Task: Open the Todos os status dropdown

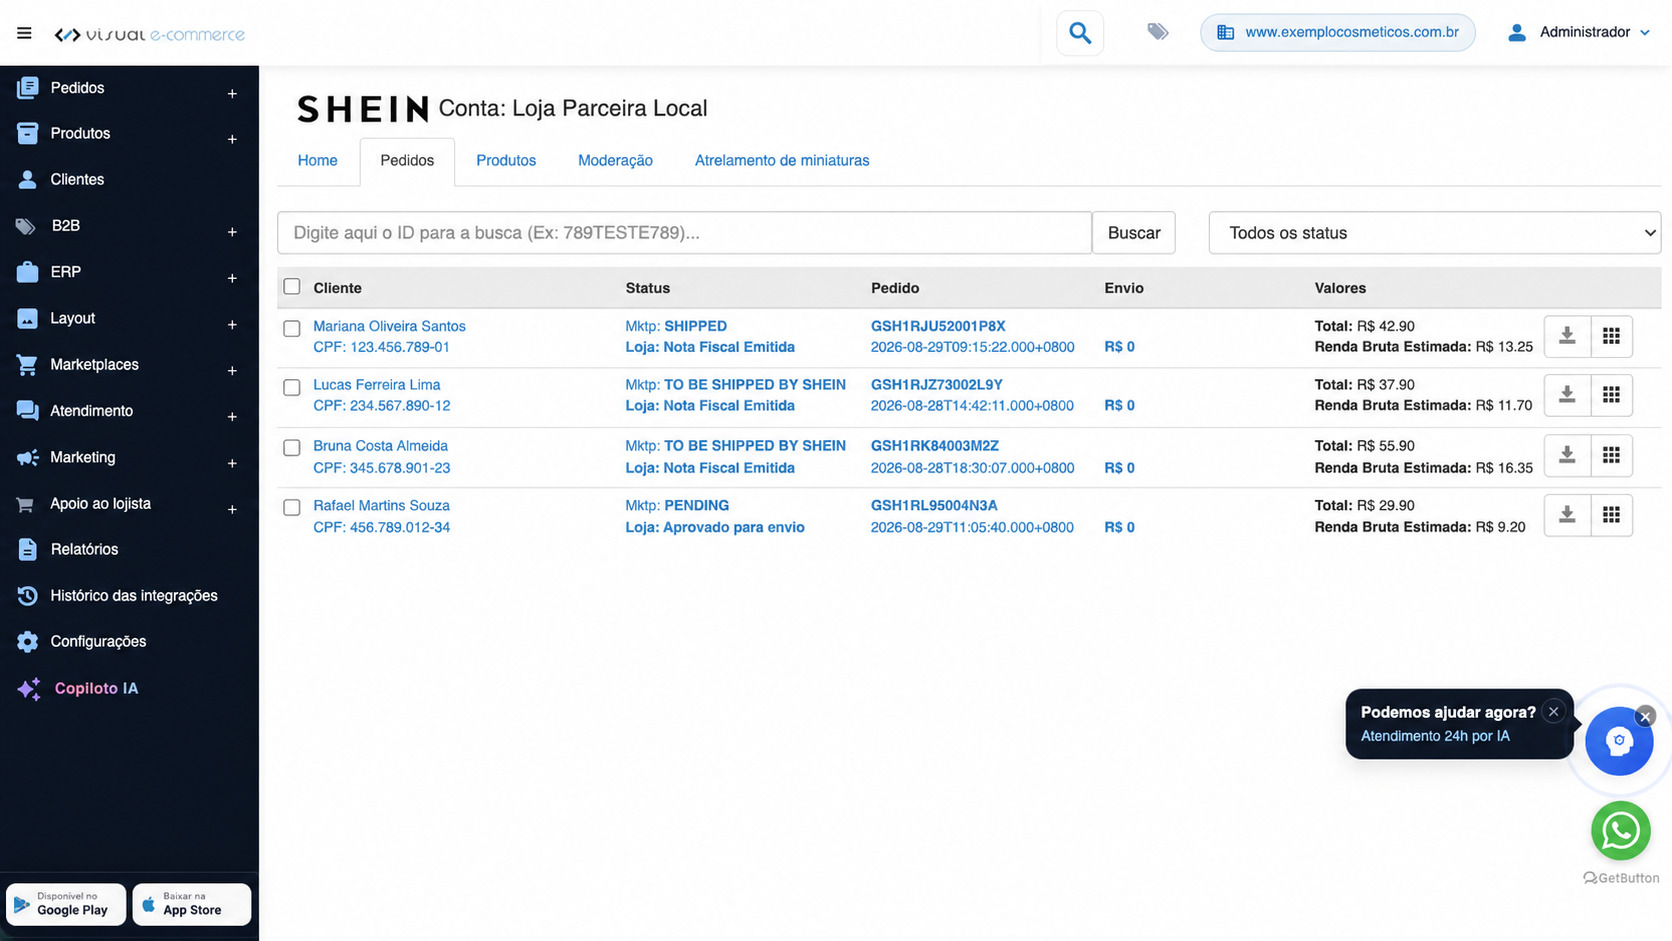Action: [x=1434, y=233]
